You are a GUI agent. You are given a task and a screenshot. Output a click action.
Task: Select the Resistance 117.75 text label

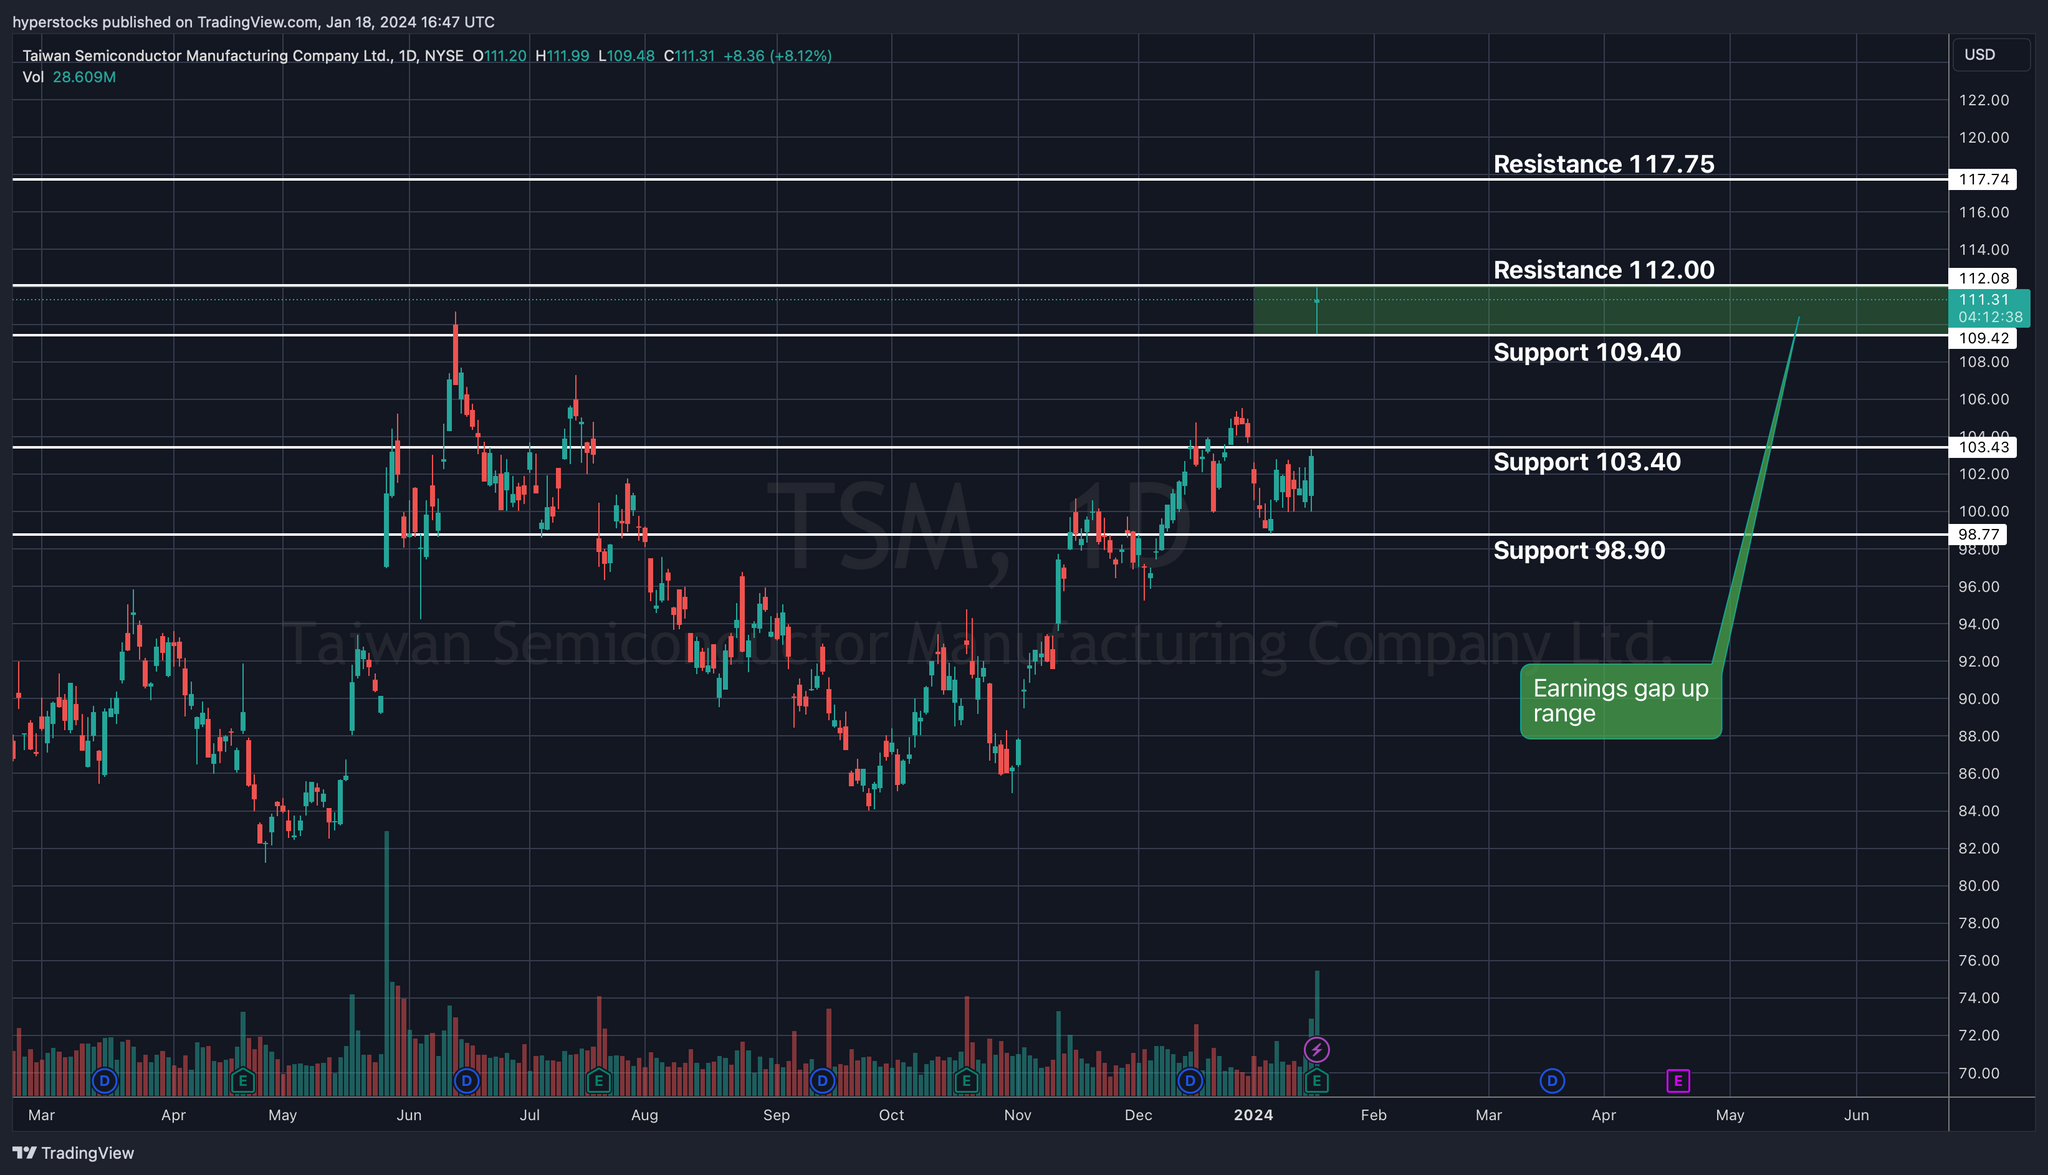click(1603, 164)
